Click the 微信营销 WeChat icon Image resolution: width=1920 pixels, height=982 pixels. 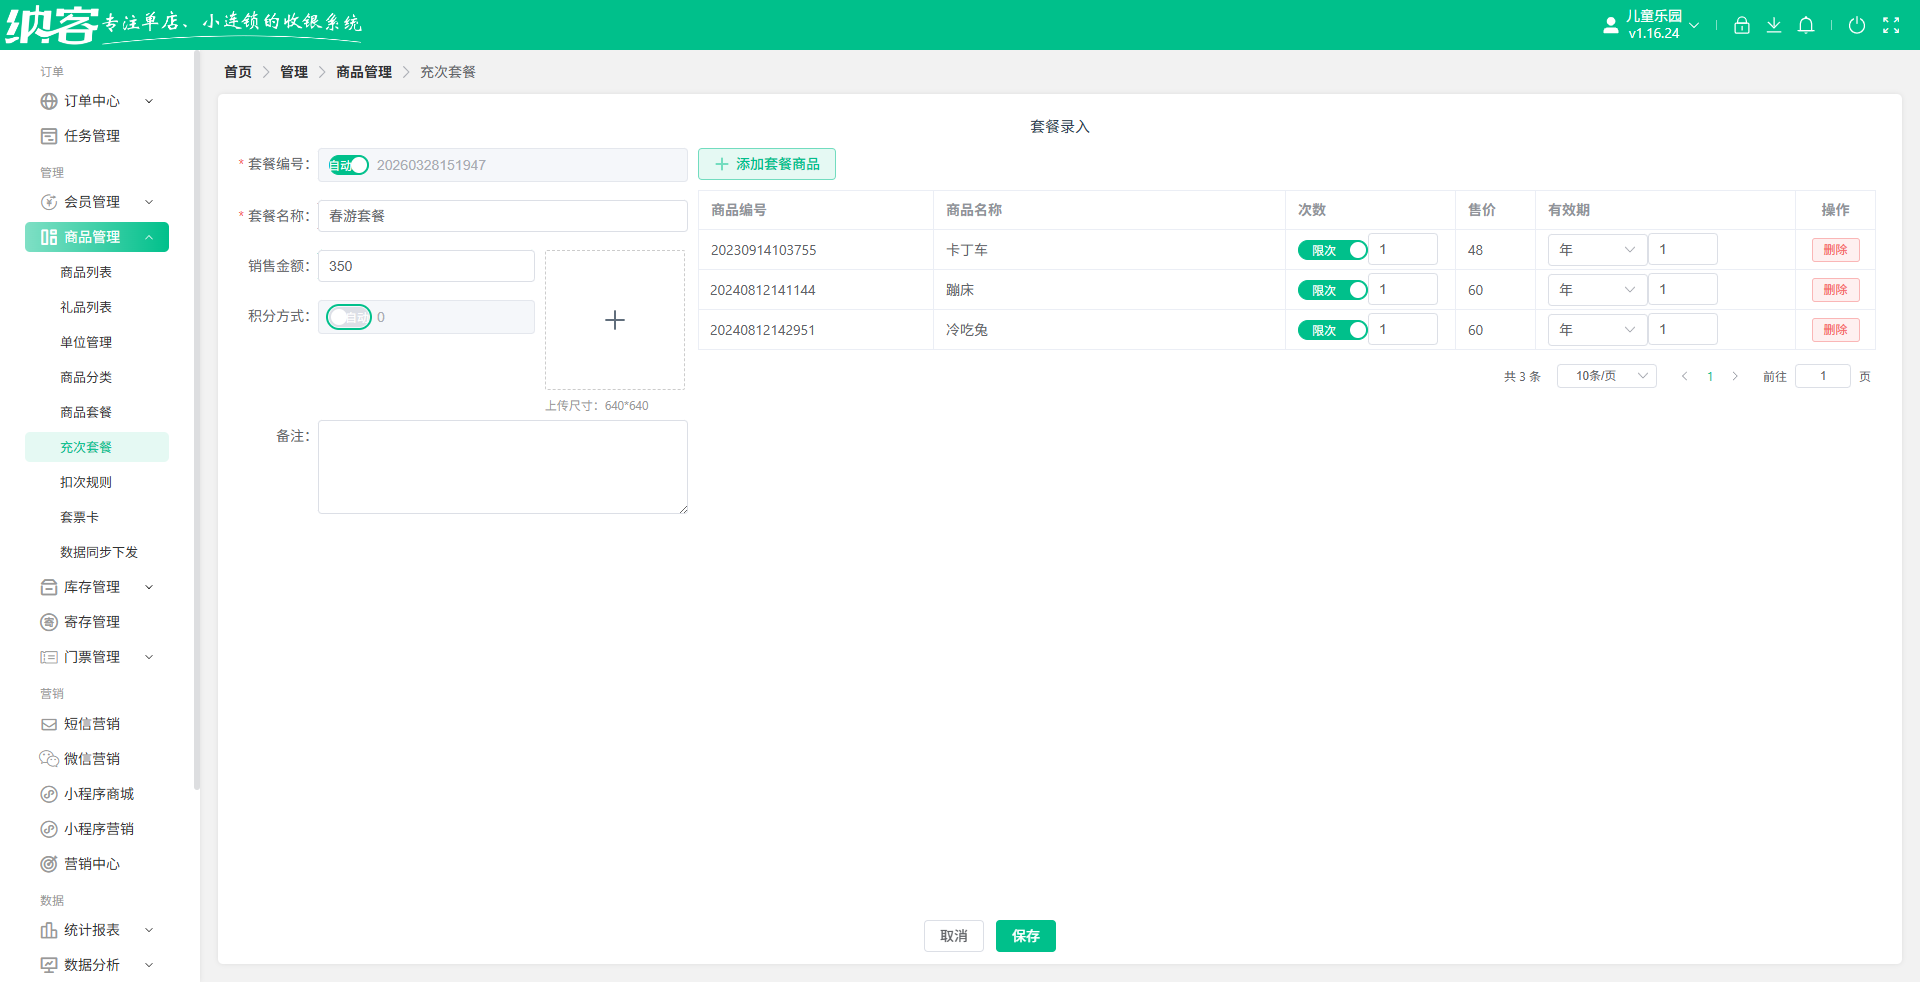pyautogui.click(x=48, y=759)
